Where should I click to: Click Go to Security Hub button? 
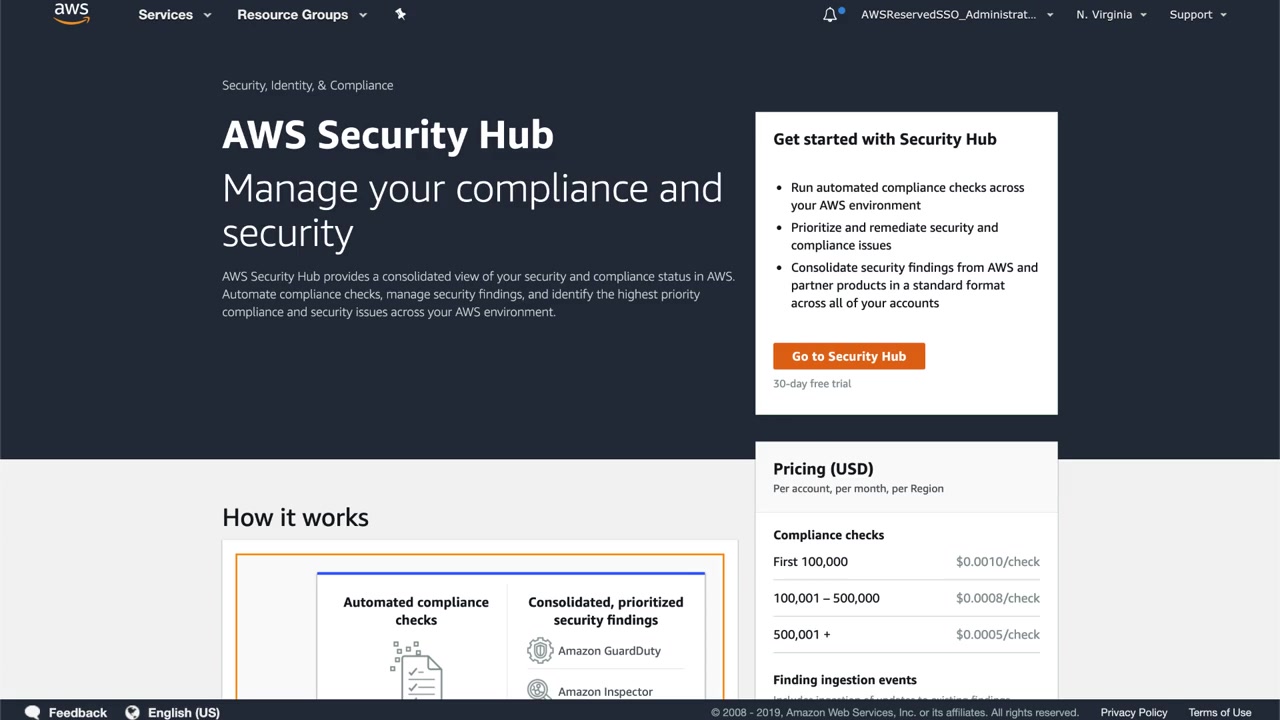[849, 356]
